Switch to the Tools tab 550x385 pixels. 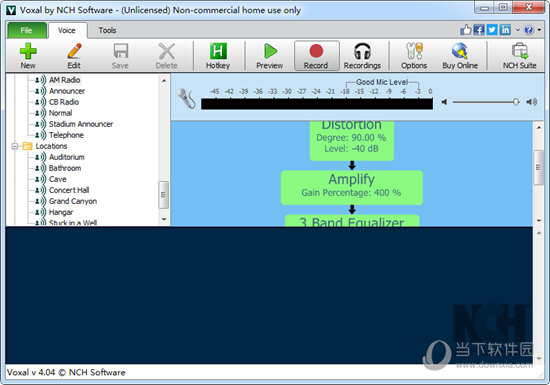(107, 31)
